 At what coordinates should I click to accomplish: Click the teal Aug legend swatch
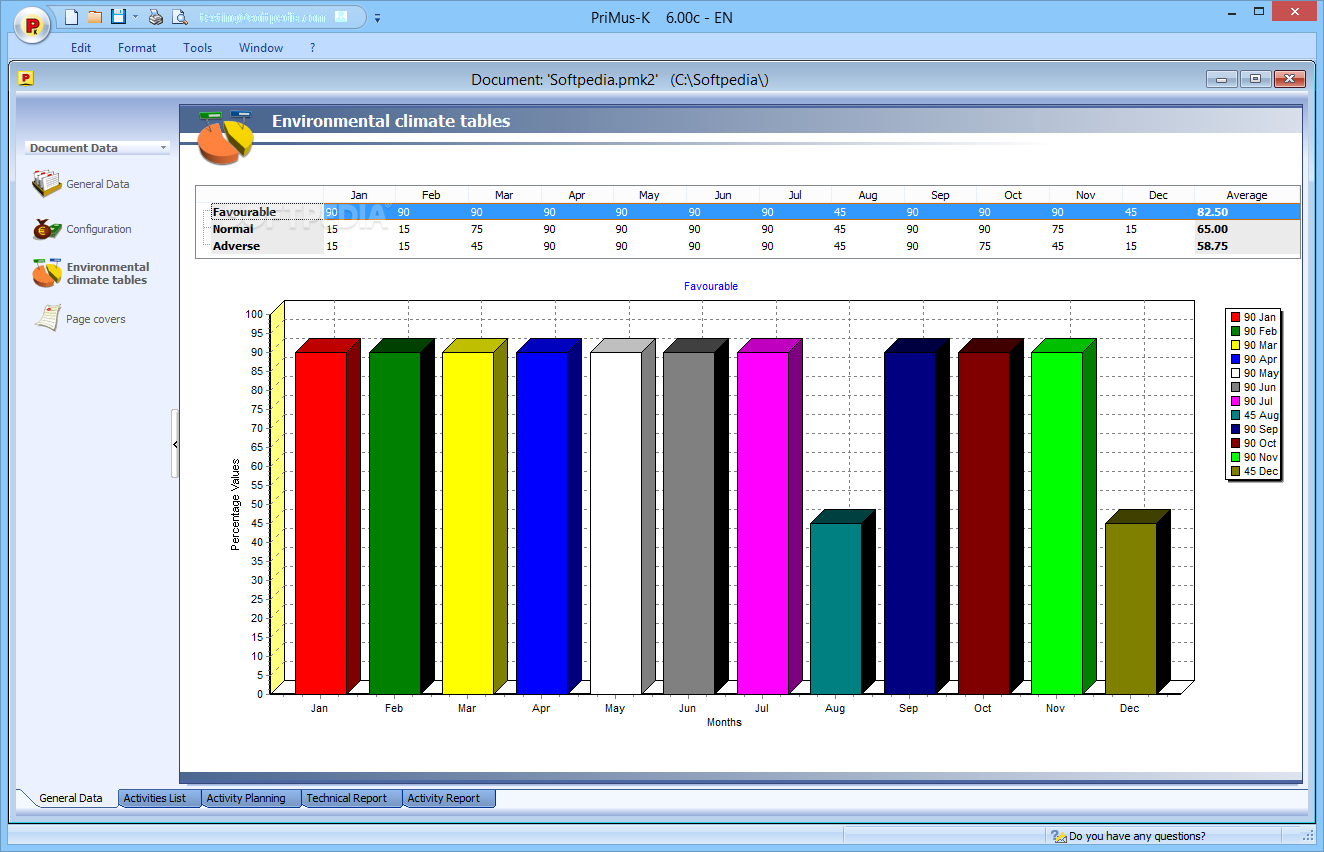pyautogui.click(x=1236, y=415)
